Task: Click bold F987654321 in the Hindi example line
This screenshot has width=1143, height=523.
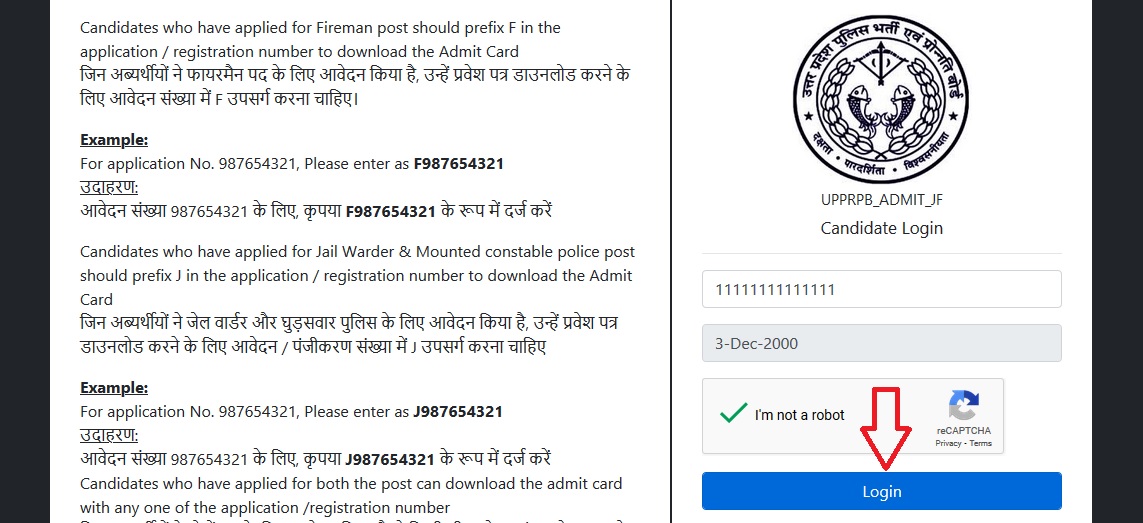Action: tap(391, 212)
